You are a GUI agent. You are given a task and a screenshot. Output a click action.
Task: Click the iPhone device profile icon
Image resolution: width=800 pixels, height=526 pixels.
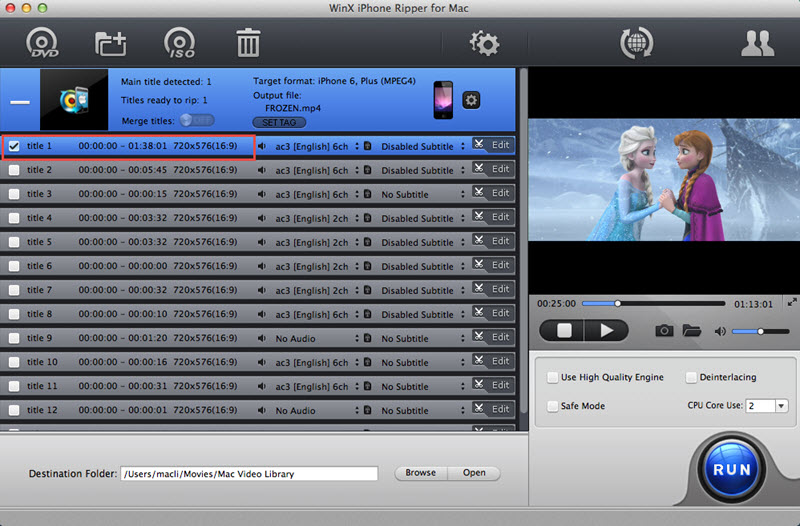coord(443,100)
